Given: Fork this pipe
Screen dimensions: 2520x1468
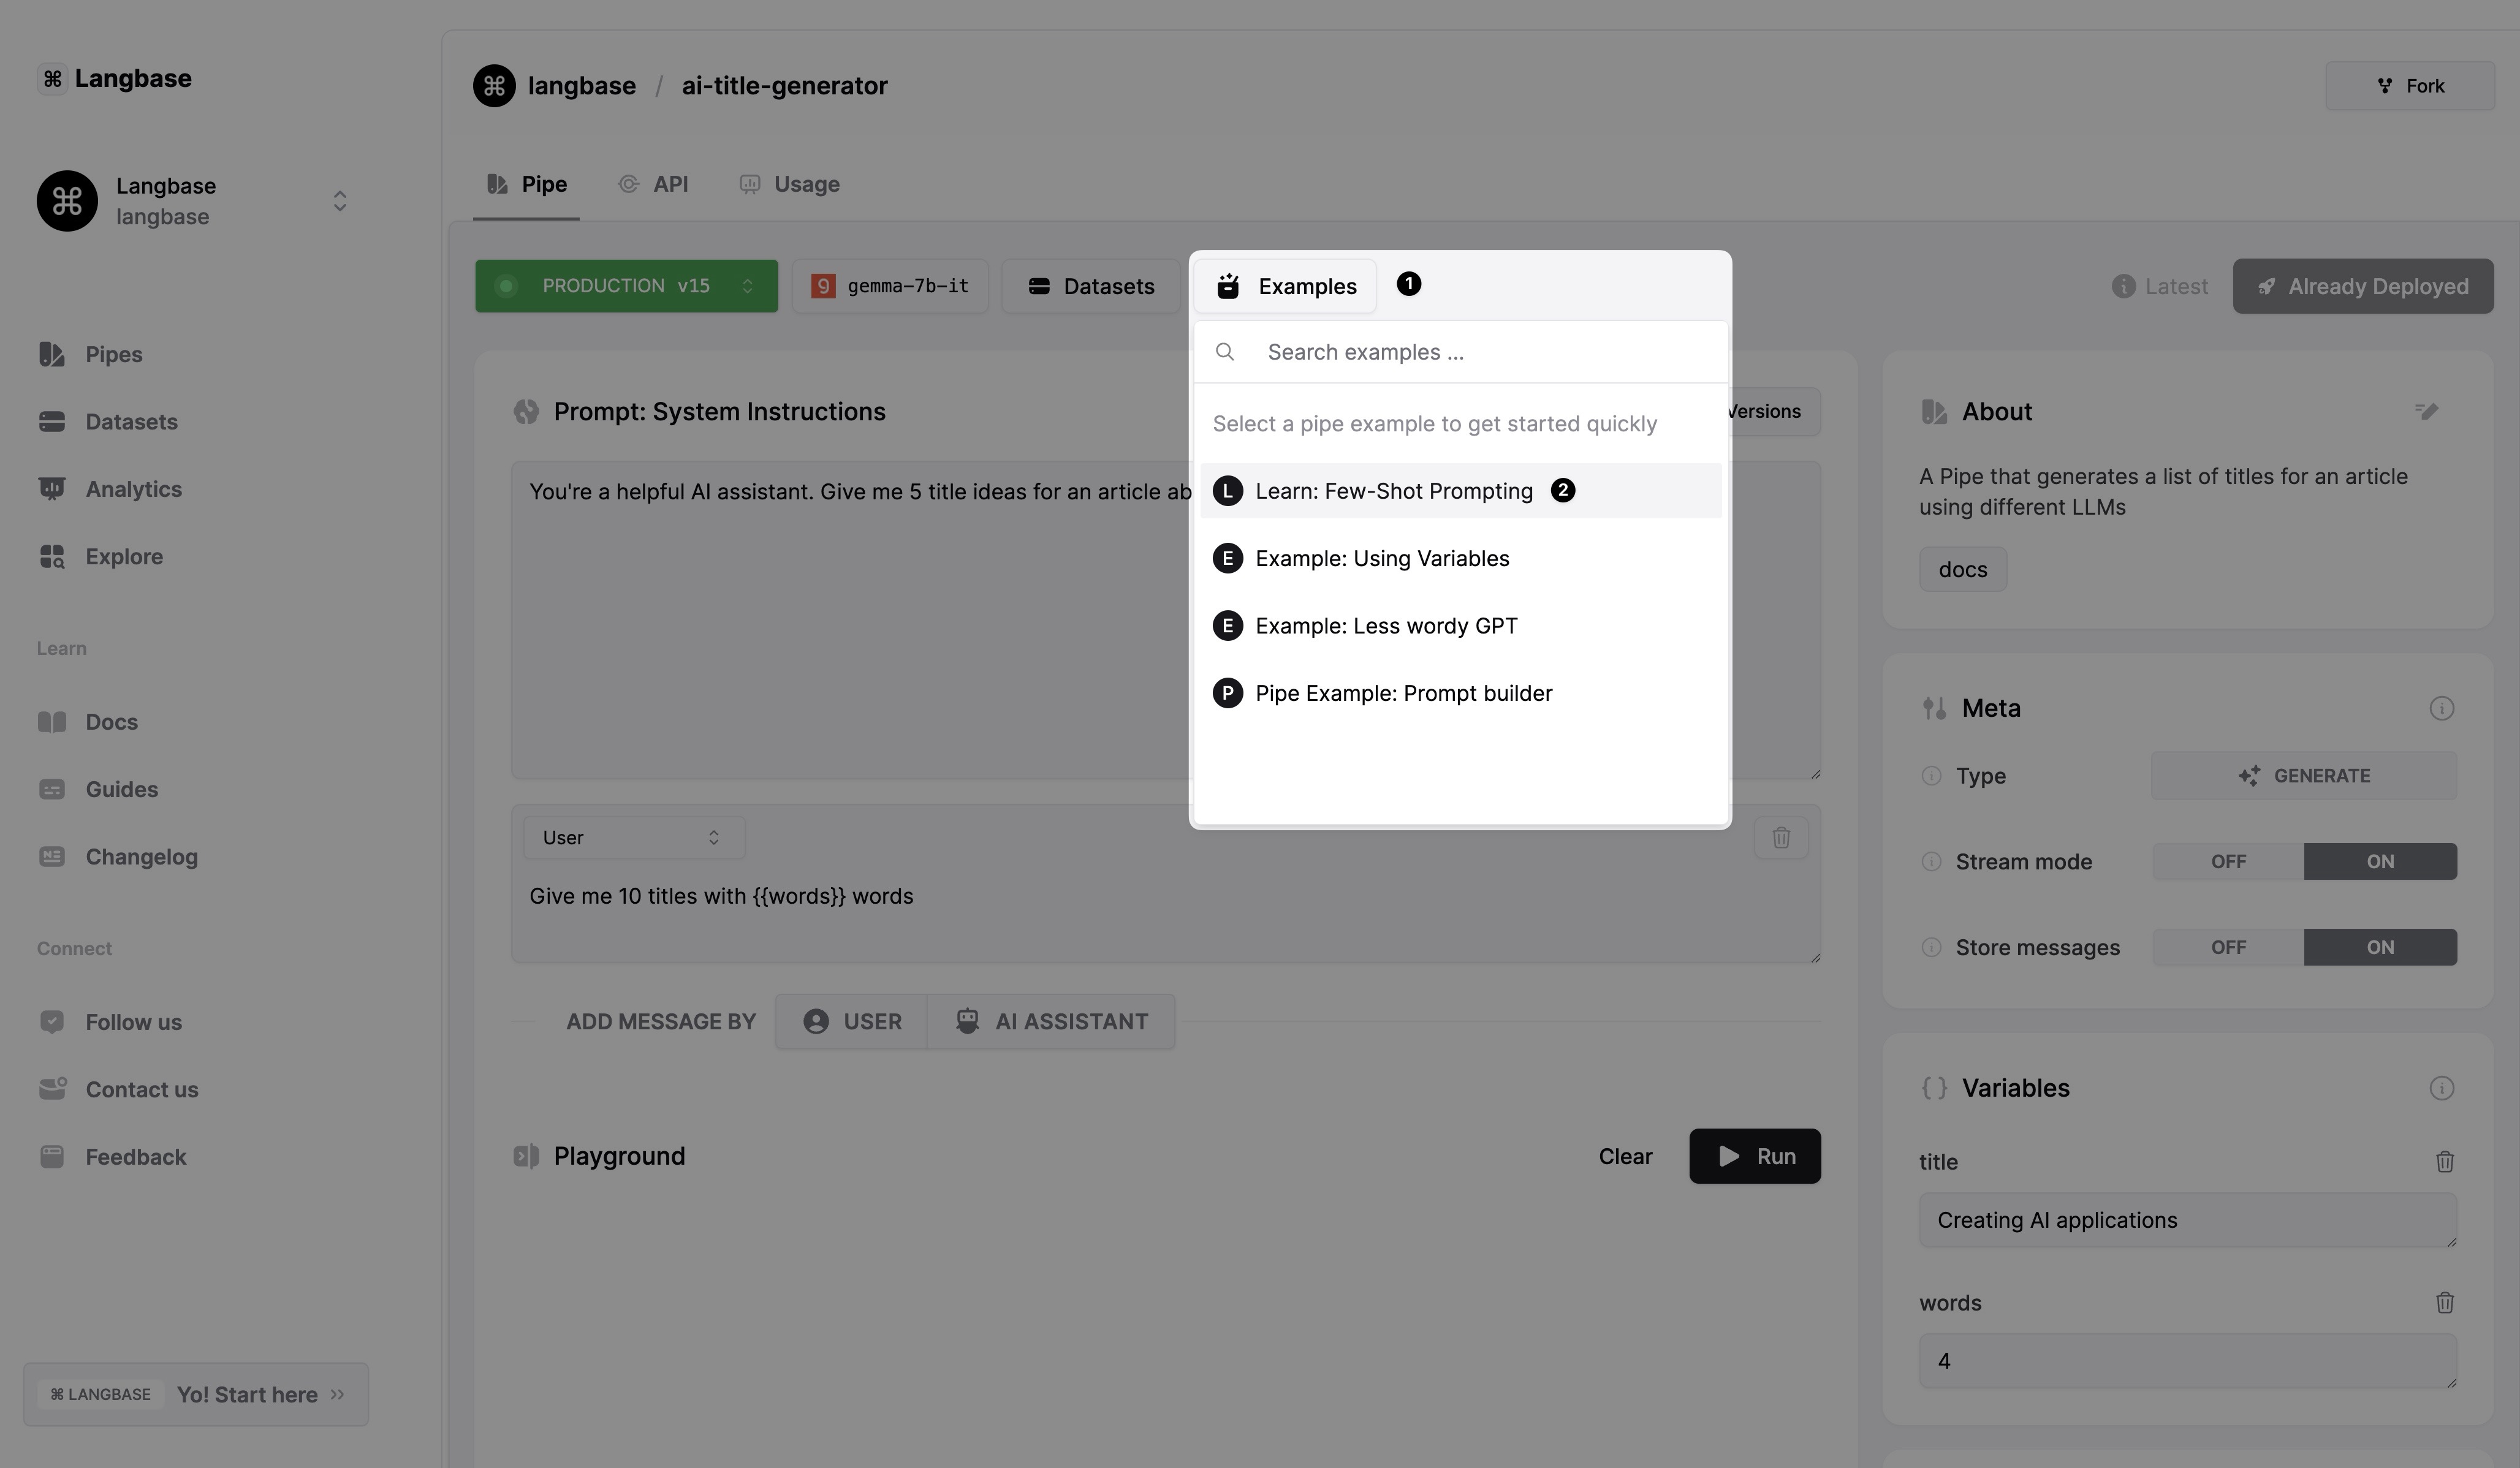Looking at the screenshot, I should (x=2409, y=86).
